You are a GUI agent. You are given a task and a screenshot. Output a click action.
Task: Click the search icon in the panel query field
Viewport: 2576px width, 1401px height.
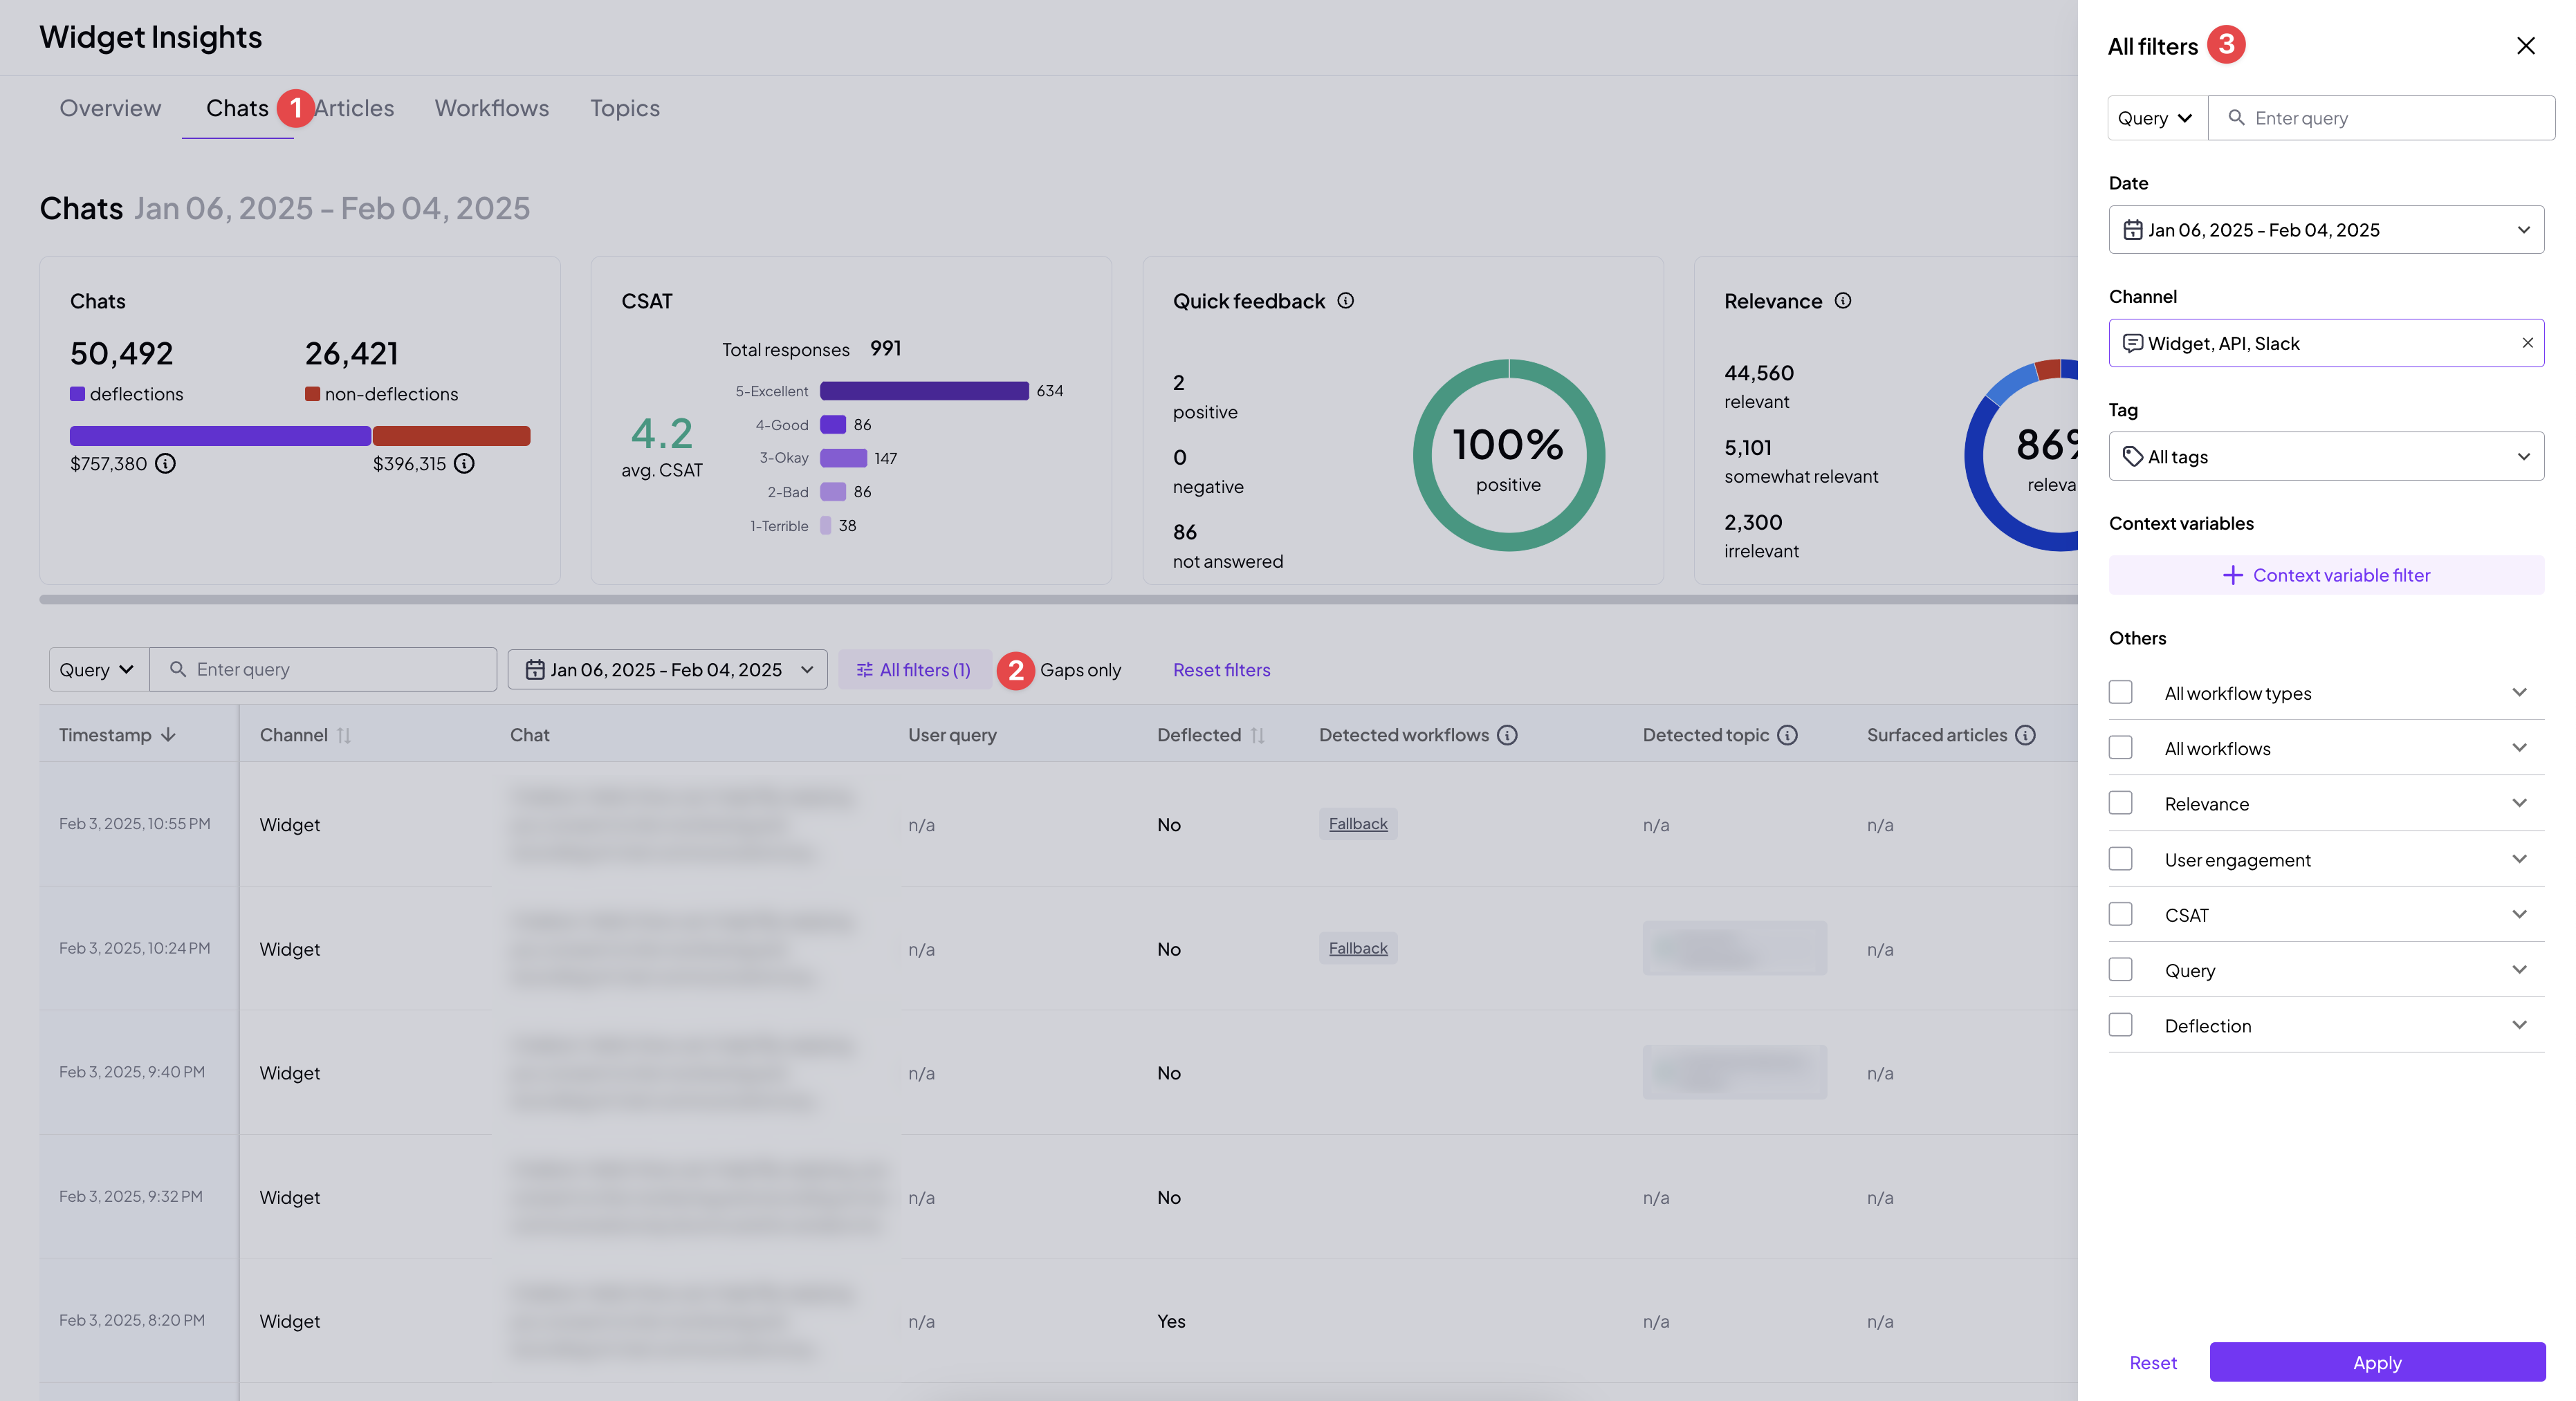point(2236,118)
